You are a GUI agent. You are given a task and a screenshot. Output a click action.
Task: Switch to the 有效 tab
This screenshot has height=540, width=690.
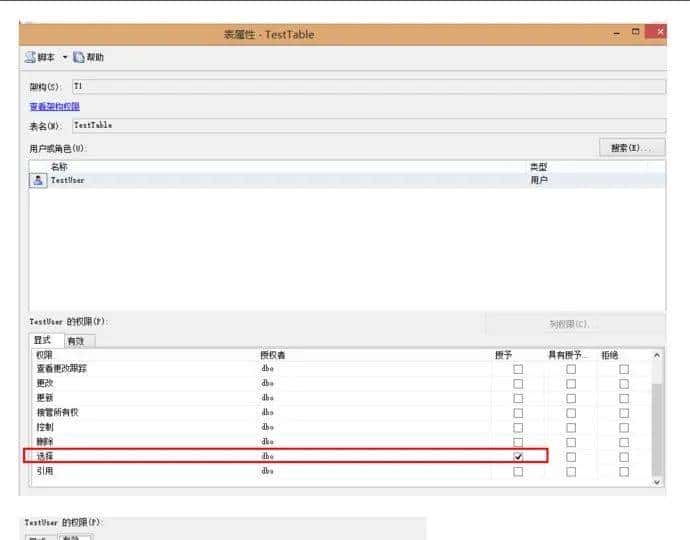pos(80,341)
